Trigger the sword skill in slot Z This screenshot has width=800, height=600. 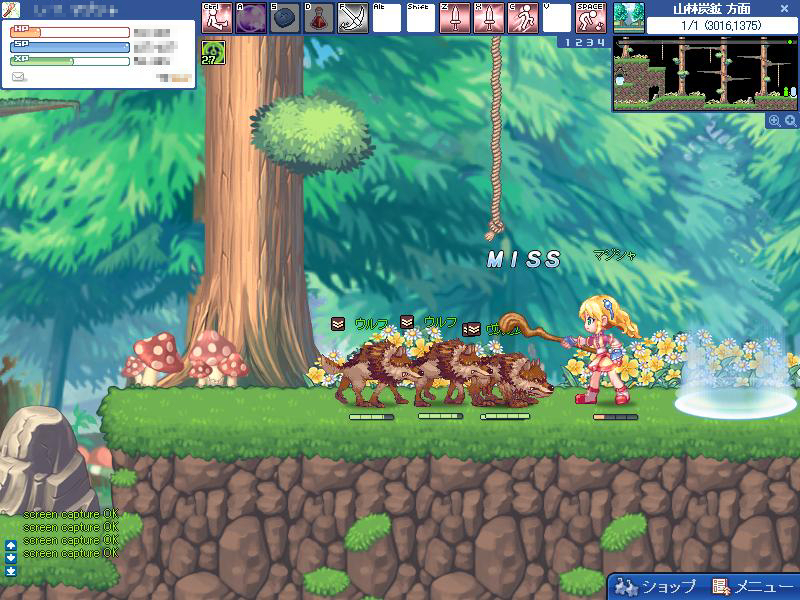(455, 18)
